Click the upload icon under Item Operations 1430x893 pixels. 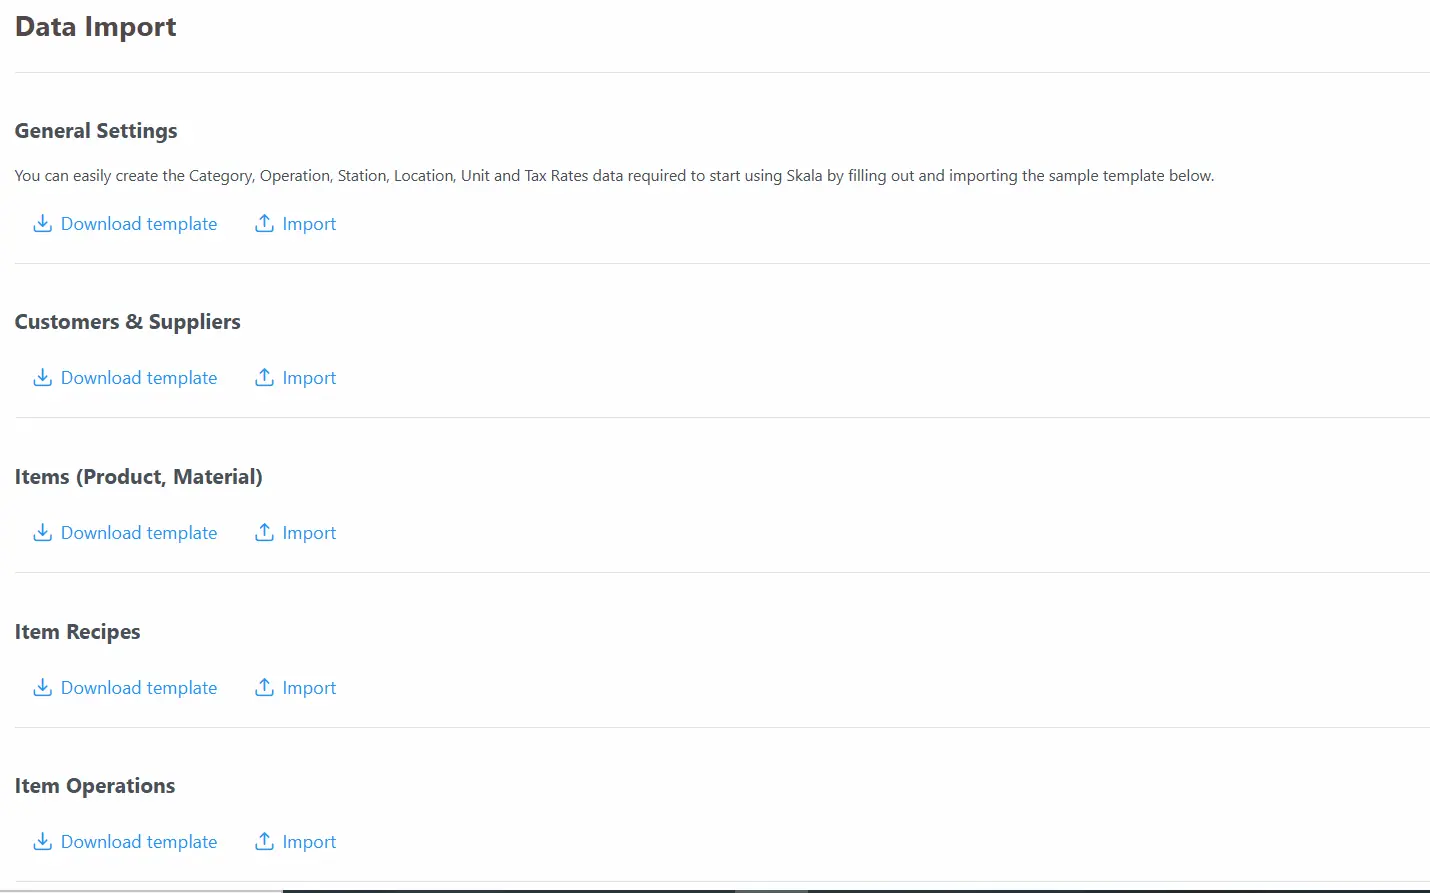pyautogui.click(x=264, y=841)
